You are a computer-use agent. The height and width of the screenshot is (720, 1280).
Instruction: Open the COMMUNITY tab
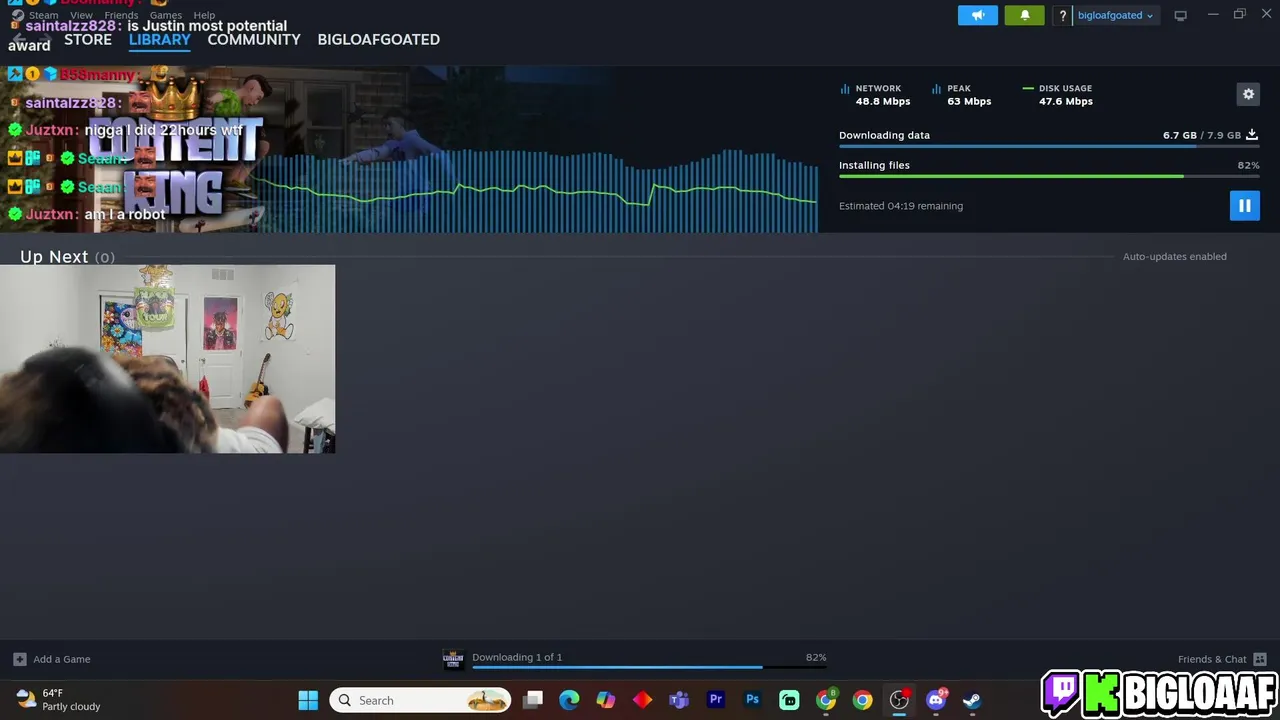(x=254, y=39)
